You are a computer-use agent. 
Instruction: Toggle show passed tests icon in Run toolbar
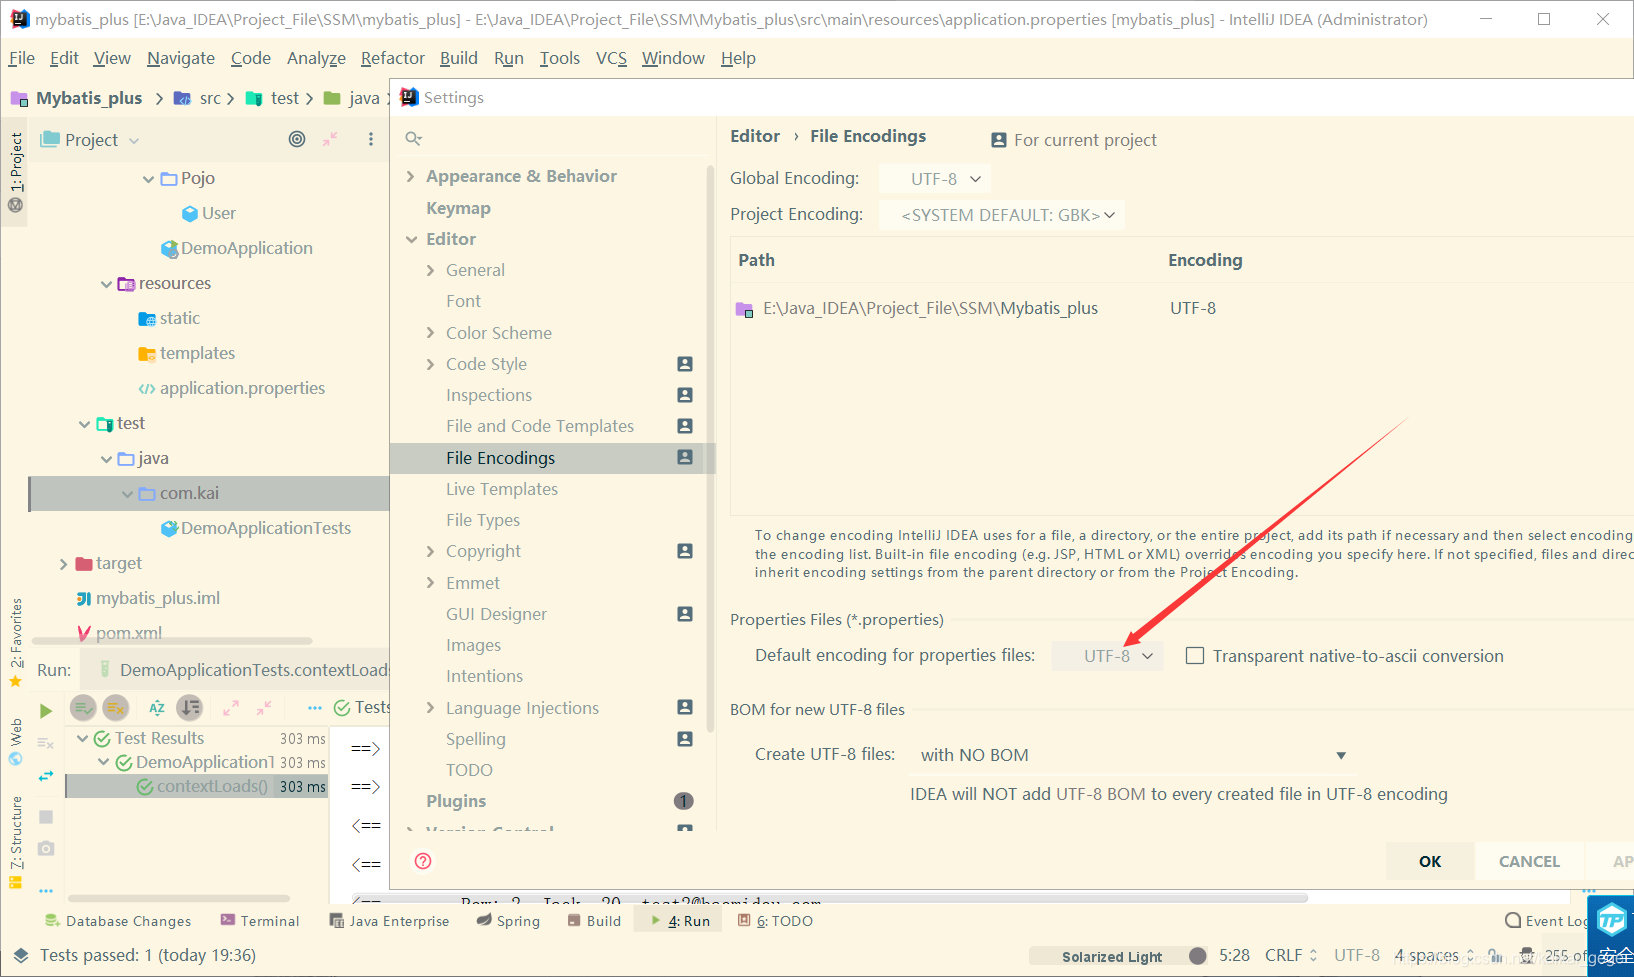[x=83, y=708]
